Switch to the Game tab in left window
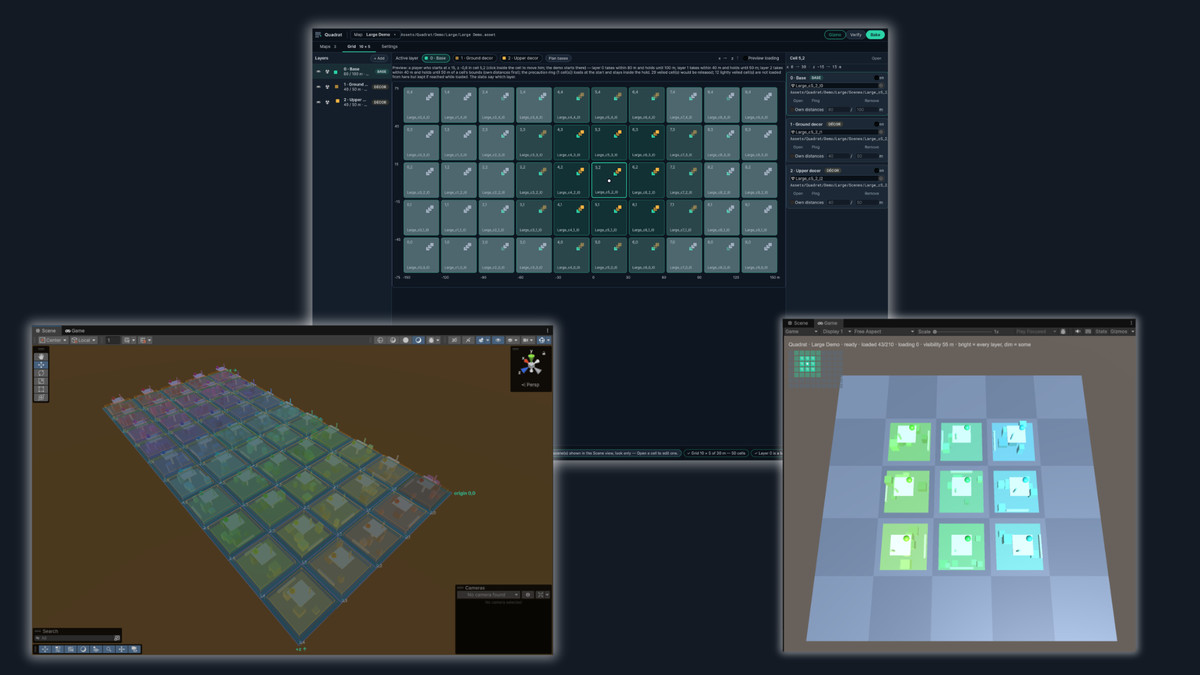This screenshot has width=1200, height=675. tap(75, 330)
